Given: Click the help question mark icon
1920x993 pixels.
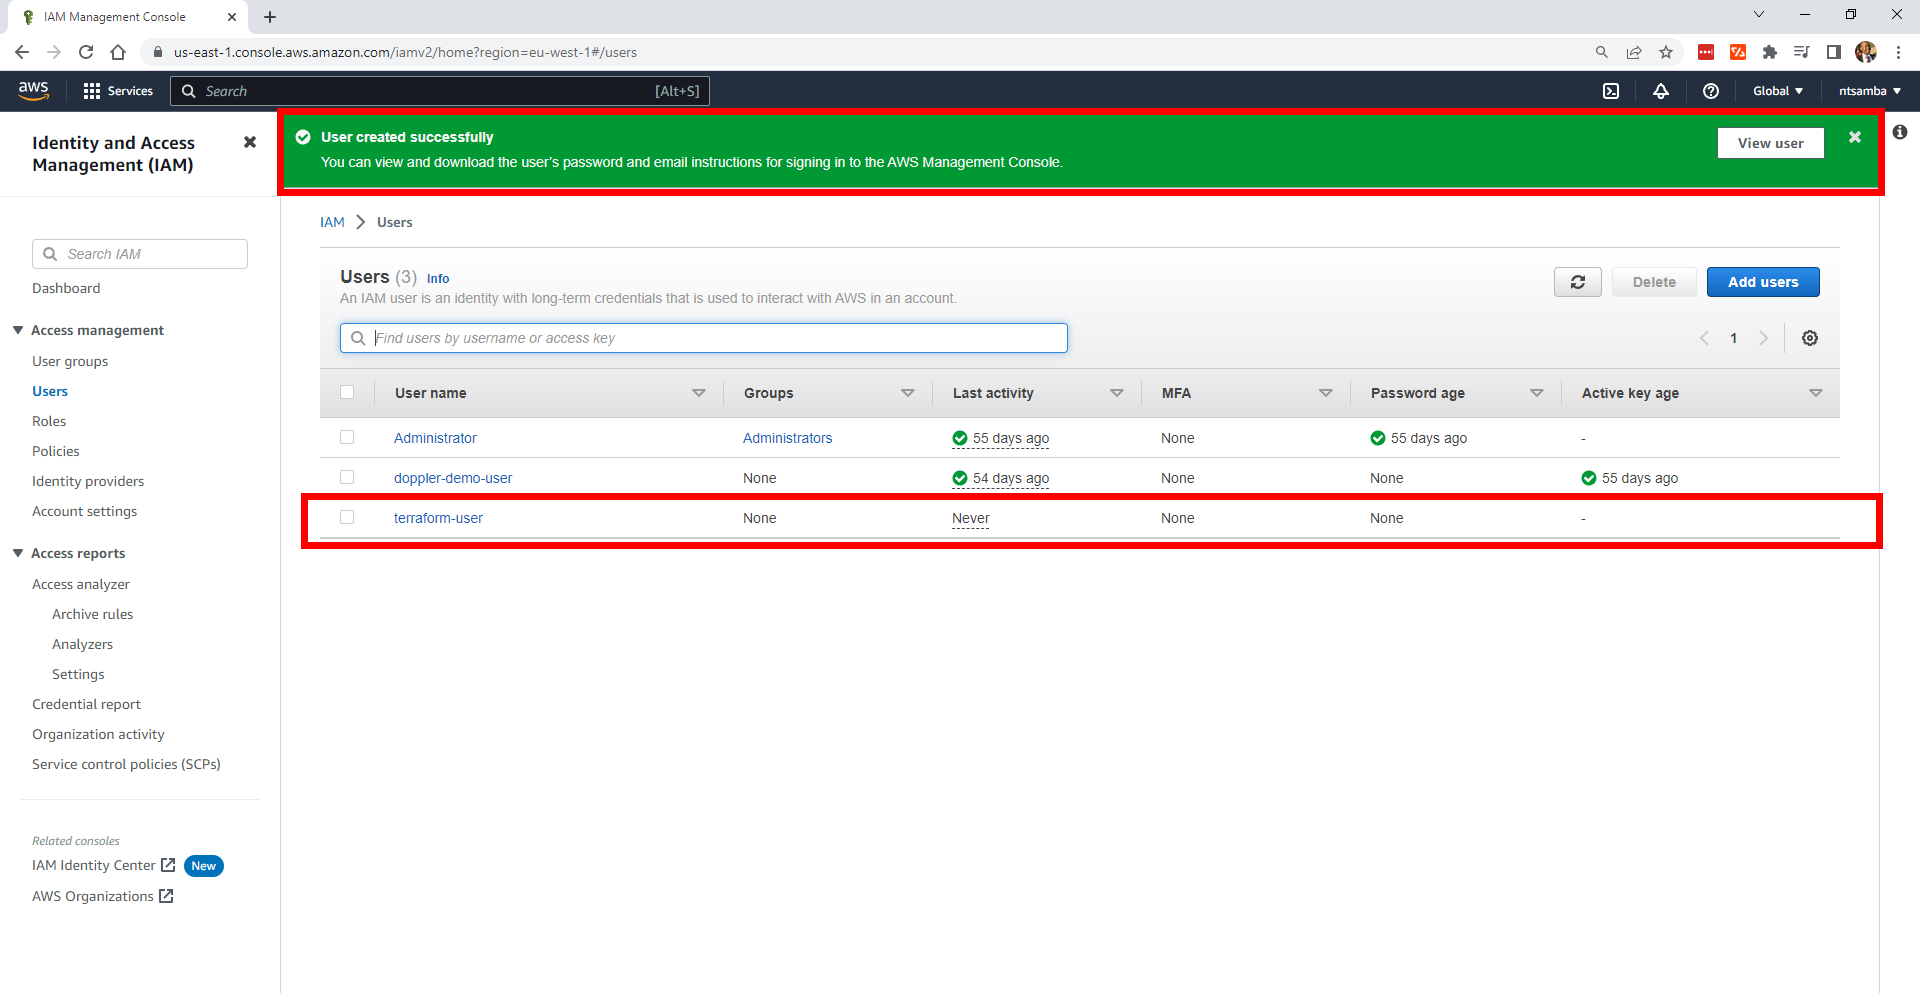Looking at the screenshot, I should click(x=1711, y=91).
